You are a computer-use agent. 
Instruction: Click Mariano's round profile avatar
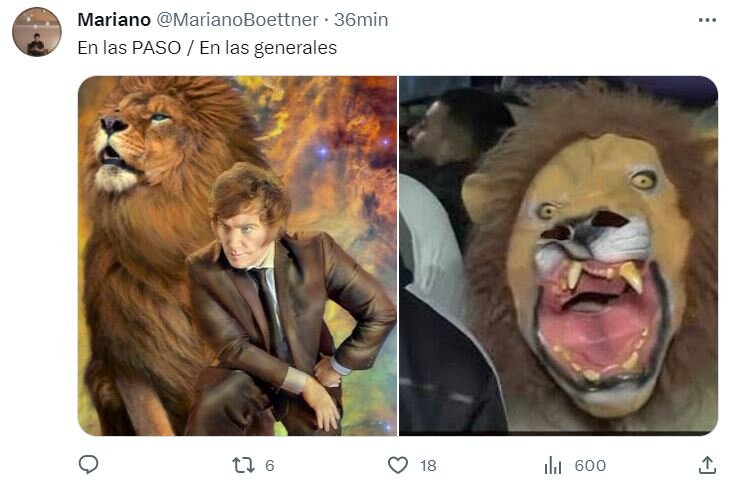[x=37, y=32]
